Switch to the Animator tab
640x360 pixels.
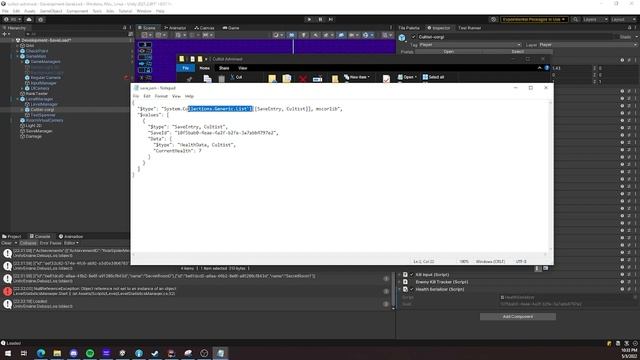pyautogui.click(x=175, y=28)
